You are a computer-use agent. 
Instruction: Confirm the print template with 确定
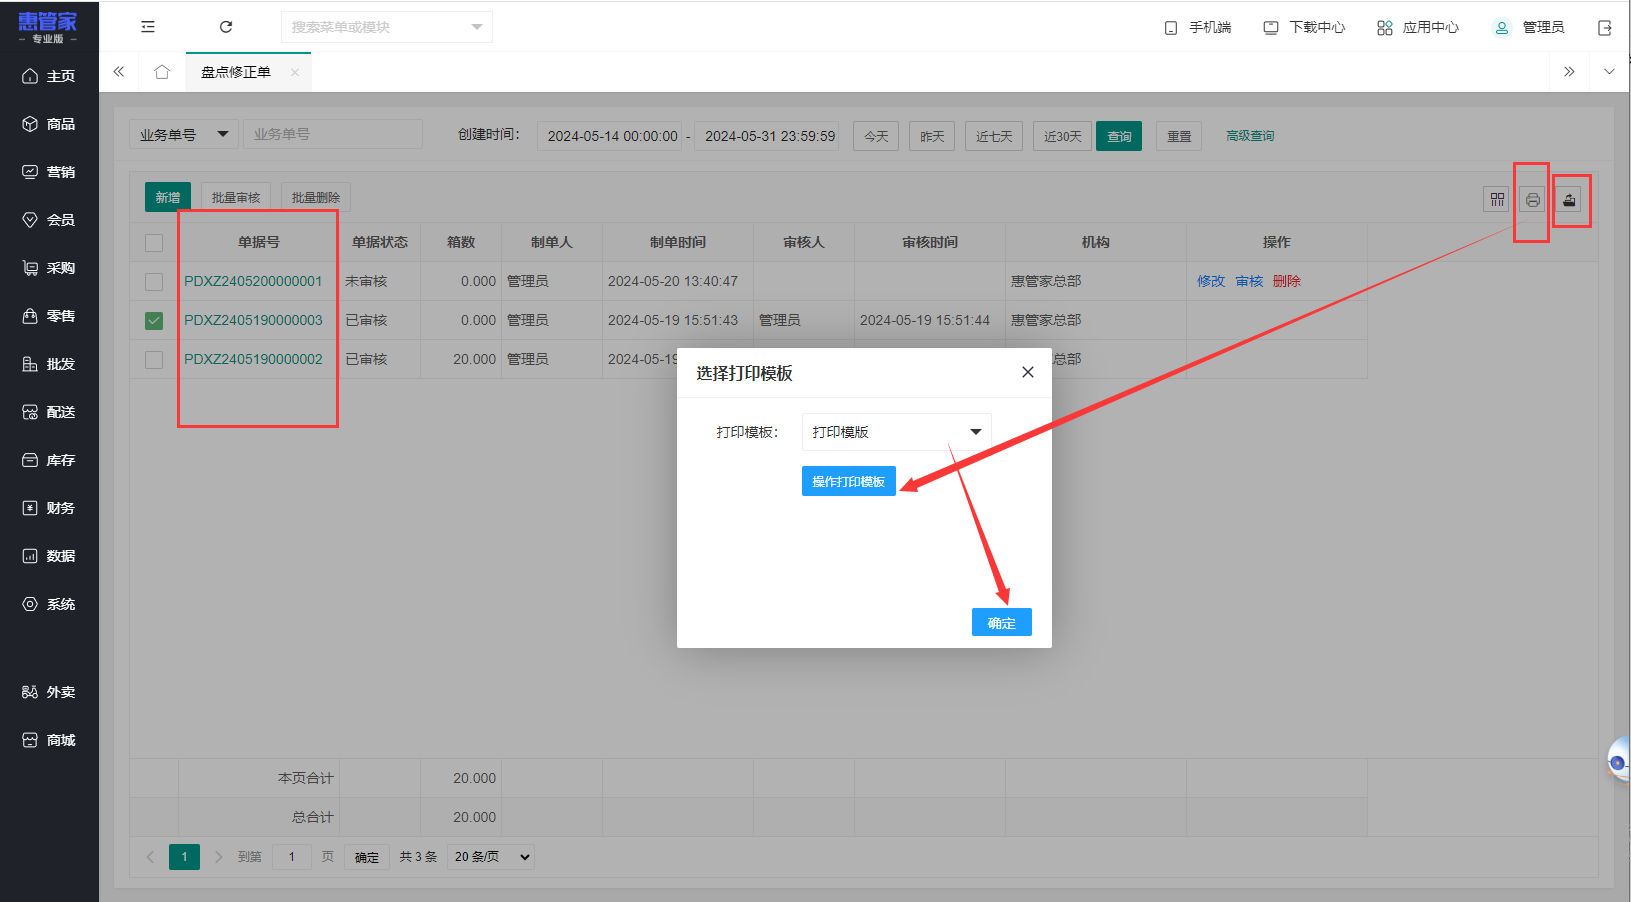1002,622
